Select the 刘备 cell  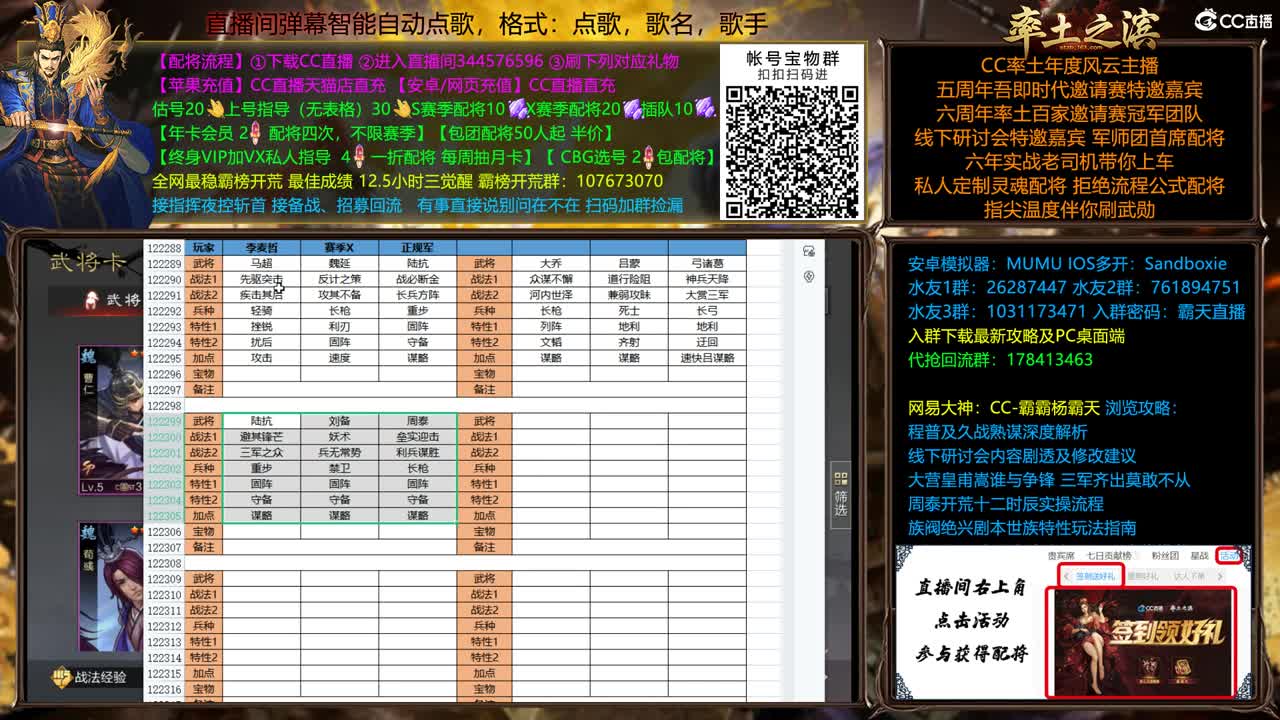[x=339, y=421]
